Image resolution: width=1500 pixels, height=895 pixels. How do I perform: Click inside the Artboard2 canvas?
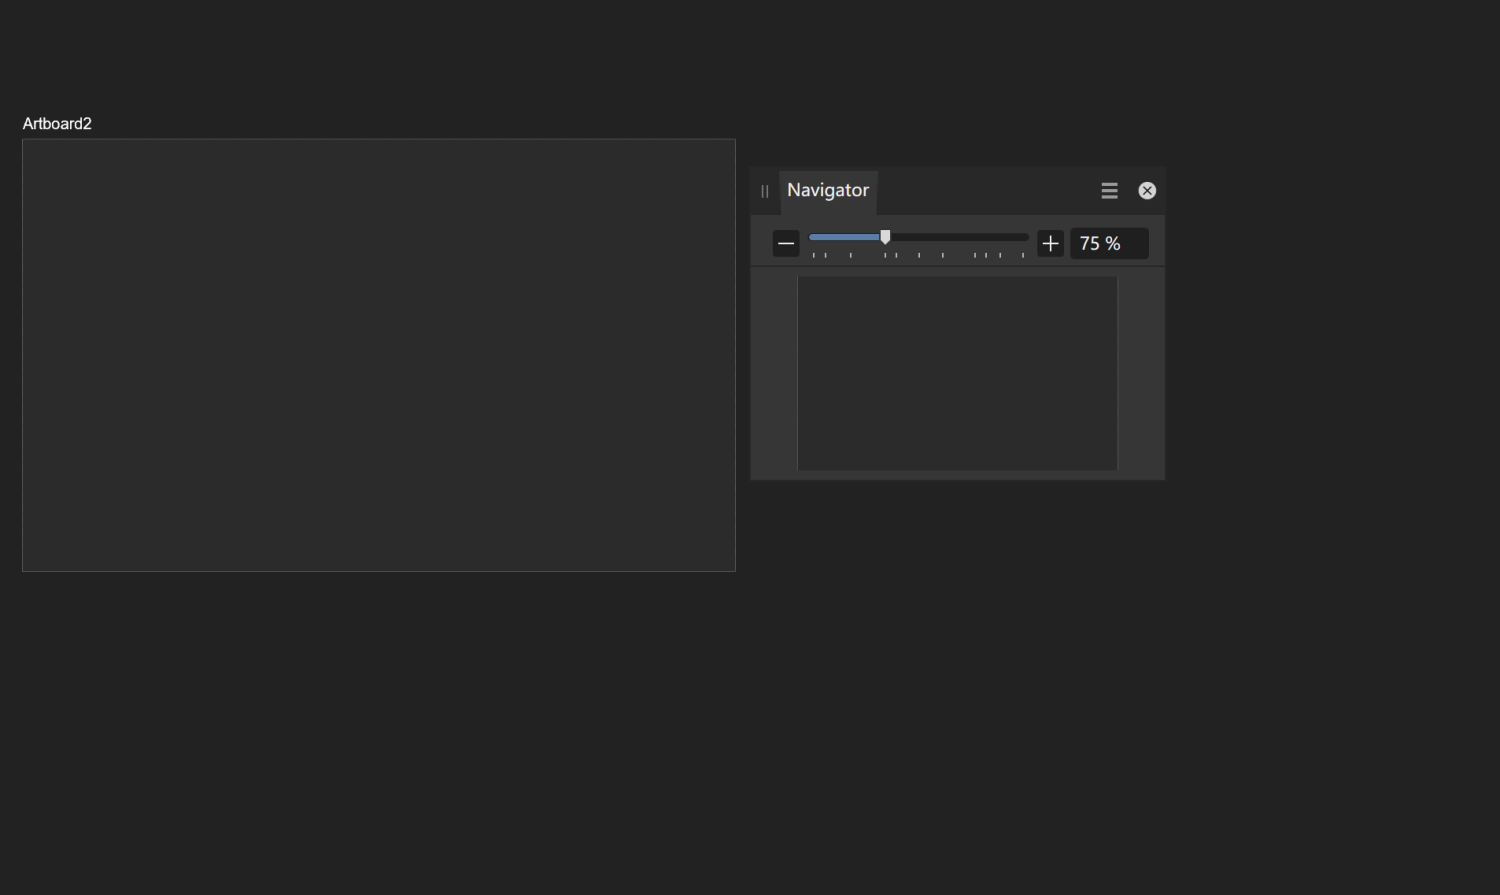pos(378,355)
